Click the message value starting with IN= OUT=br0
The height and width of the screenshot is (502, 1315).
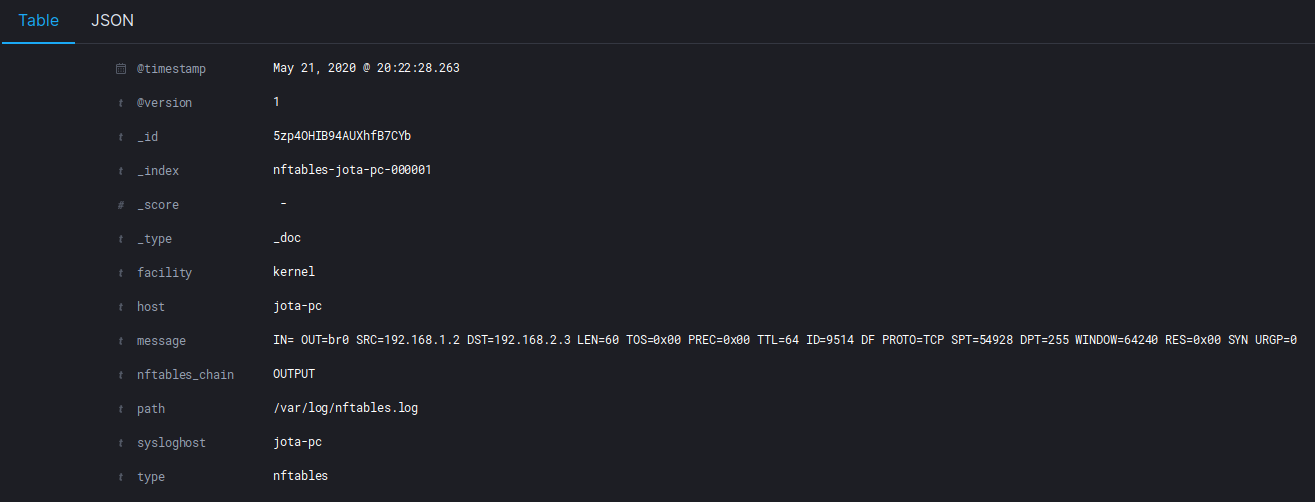785,340
